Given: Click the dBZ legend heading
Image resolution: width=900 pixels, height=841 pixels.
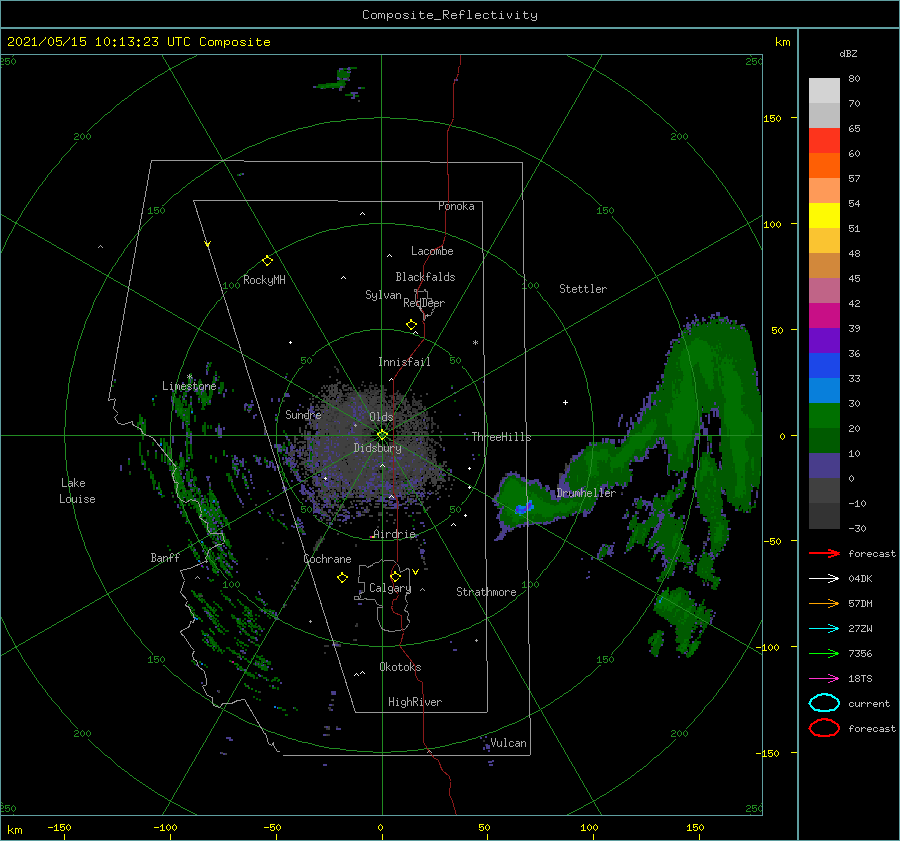Looking at the screenshot, I should [x=848, y=54].
